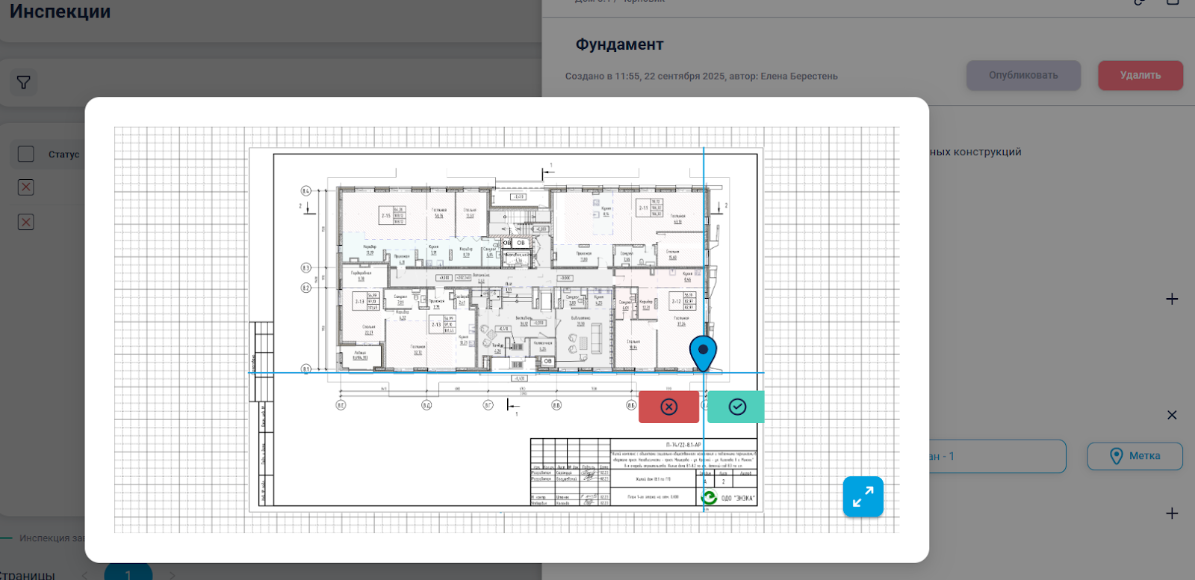Confirm marker placement with green checkmark
1195x580 pixels.
(x=737, y=407)
